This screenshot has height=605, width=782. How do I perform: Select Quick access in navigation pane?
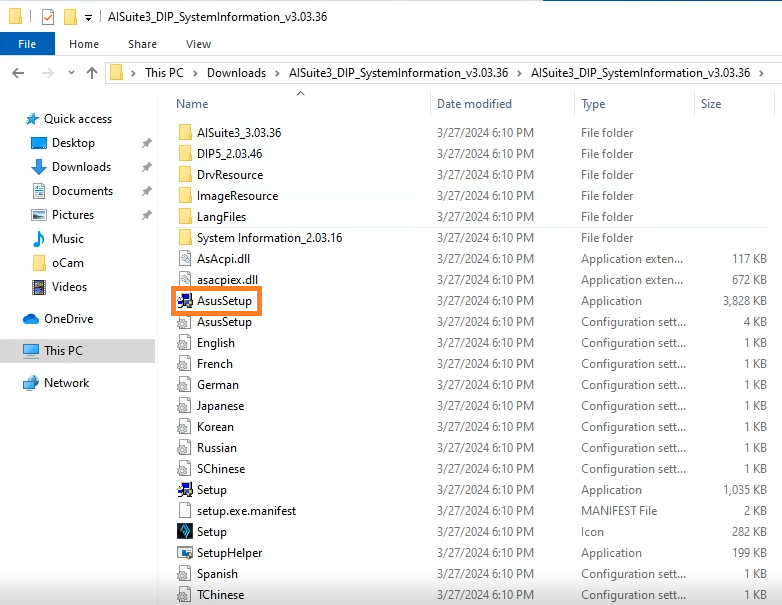(x=69, y=119)
